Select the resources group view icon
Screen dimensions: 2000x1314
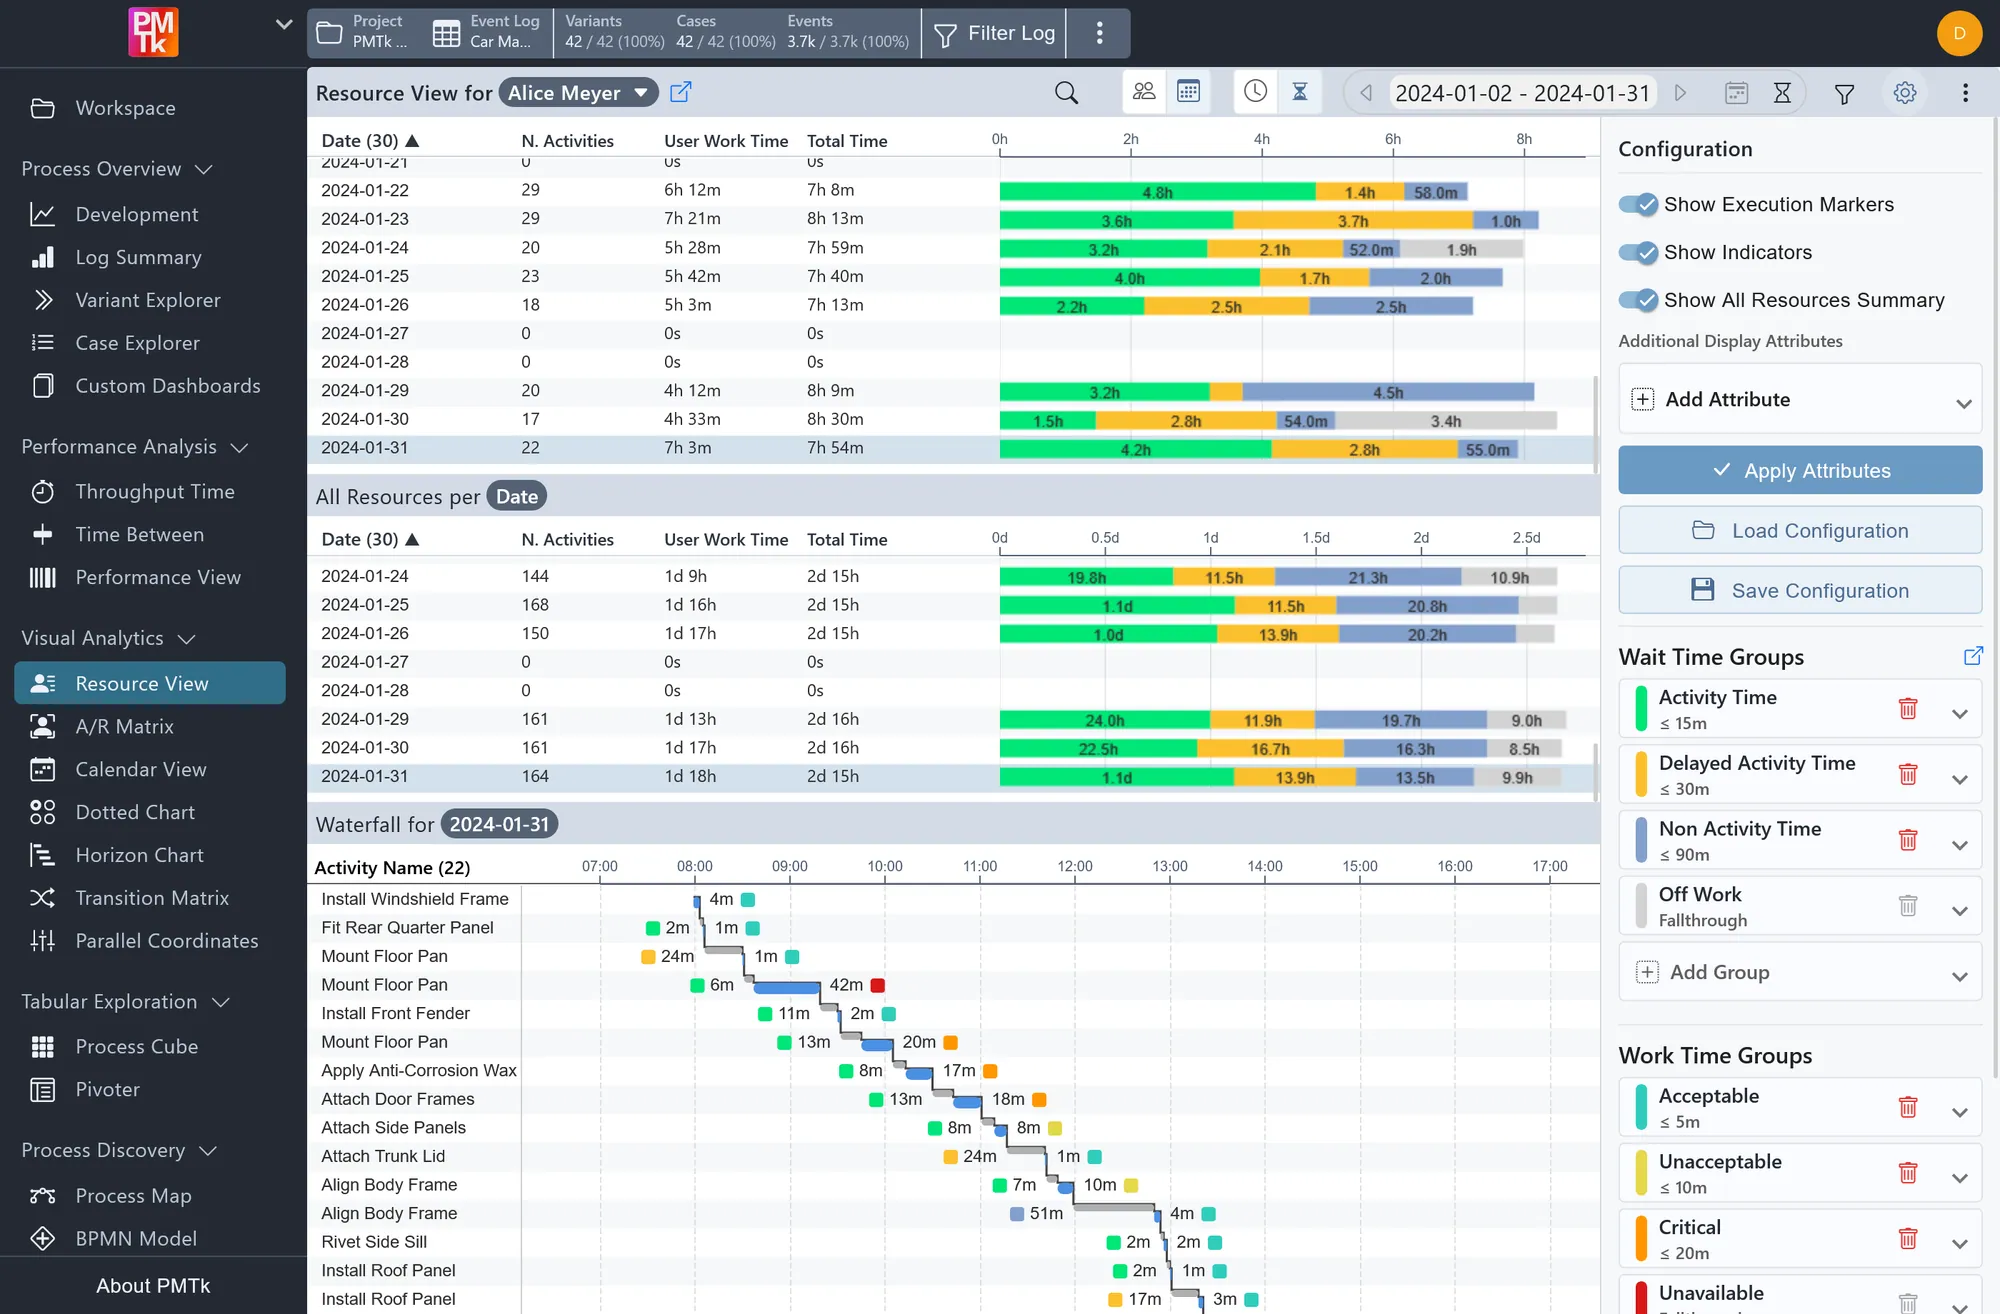[1144, 92]
